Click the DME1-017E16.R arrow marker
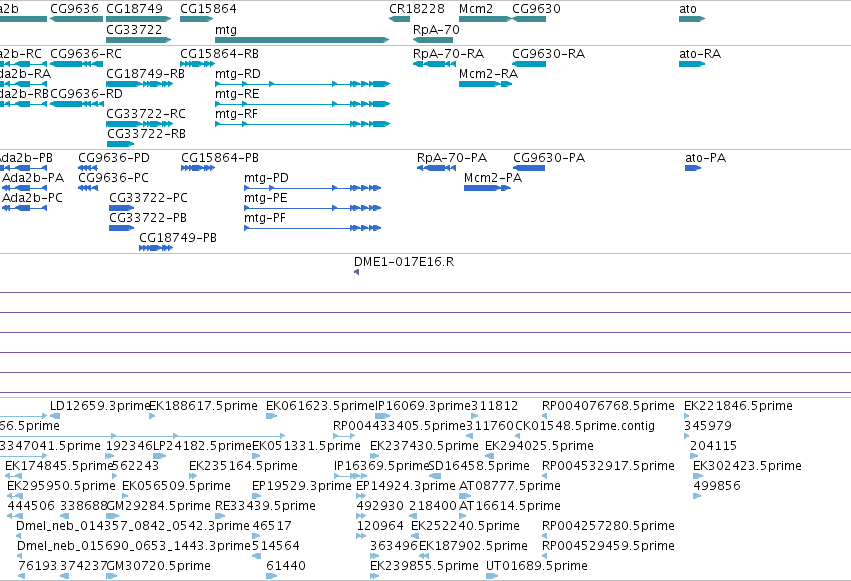851x581 pixels. (x=357, y=272)
